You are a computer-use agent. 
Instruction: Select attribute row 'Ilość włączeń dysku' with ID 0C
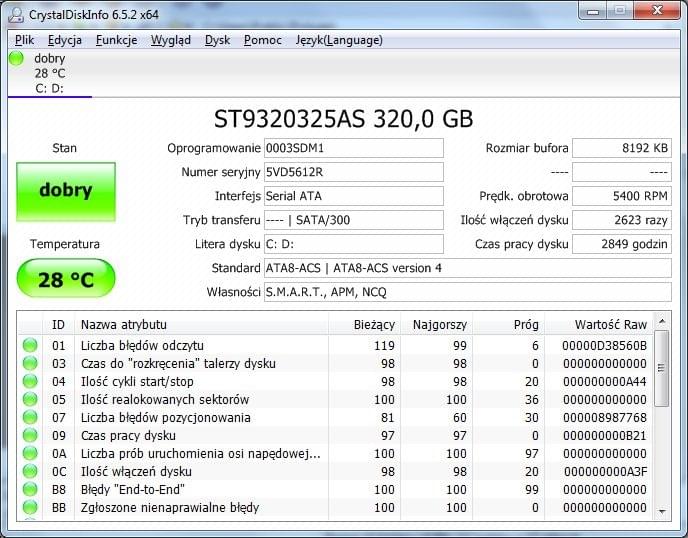pyautogui.click(x=335, y=471)
